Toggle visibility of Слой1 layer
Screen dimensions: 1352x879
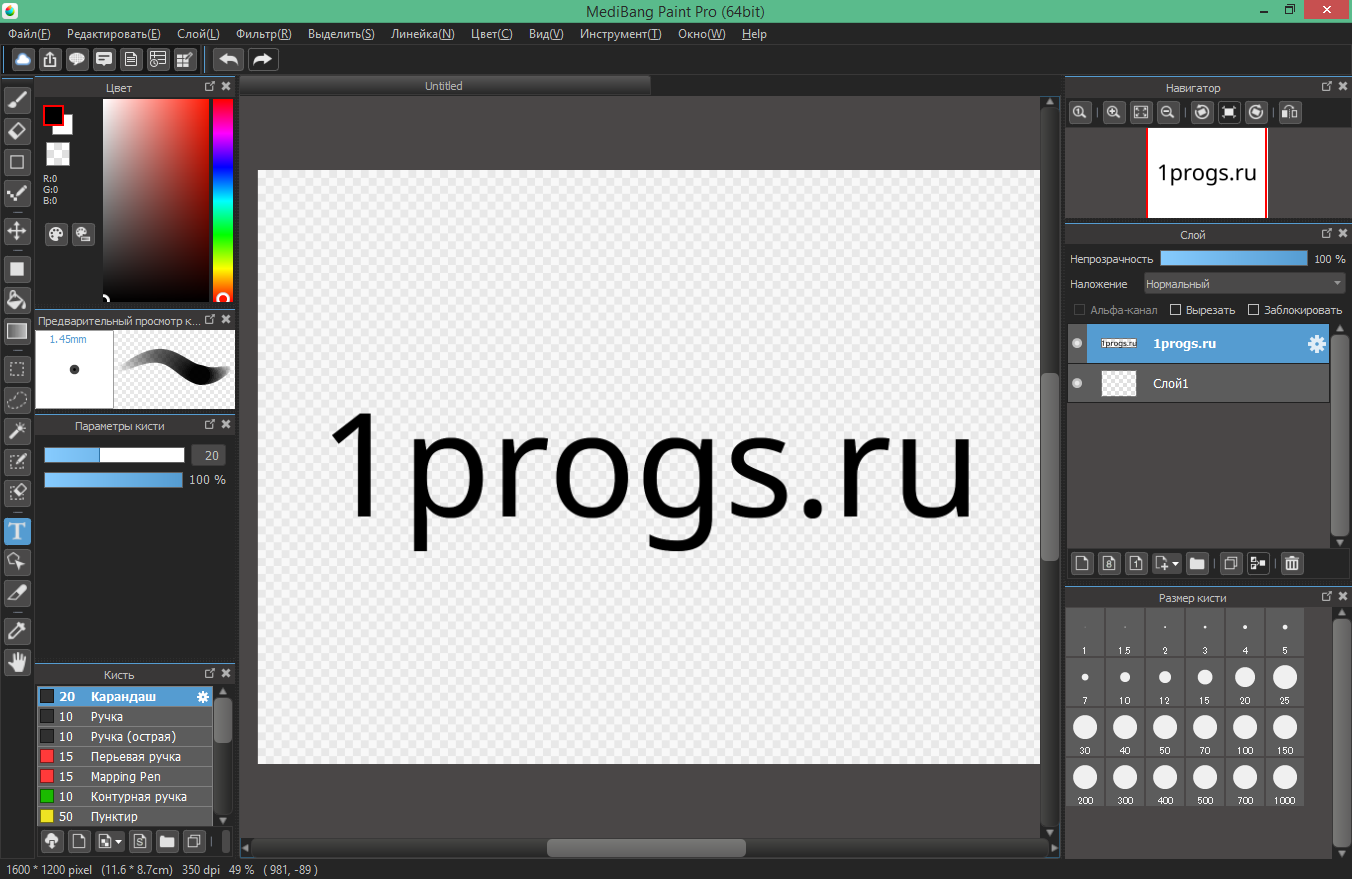point(1077,383)
